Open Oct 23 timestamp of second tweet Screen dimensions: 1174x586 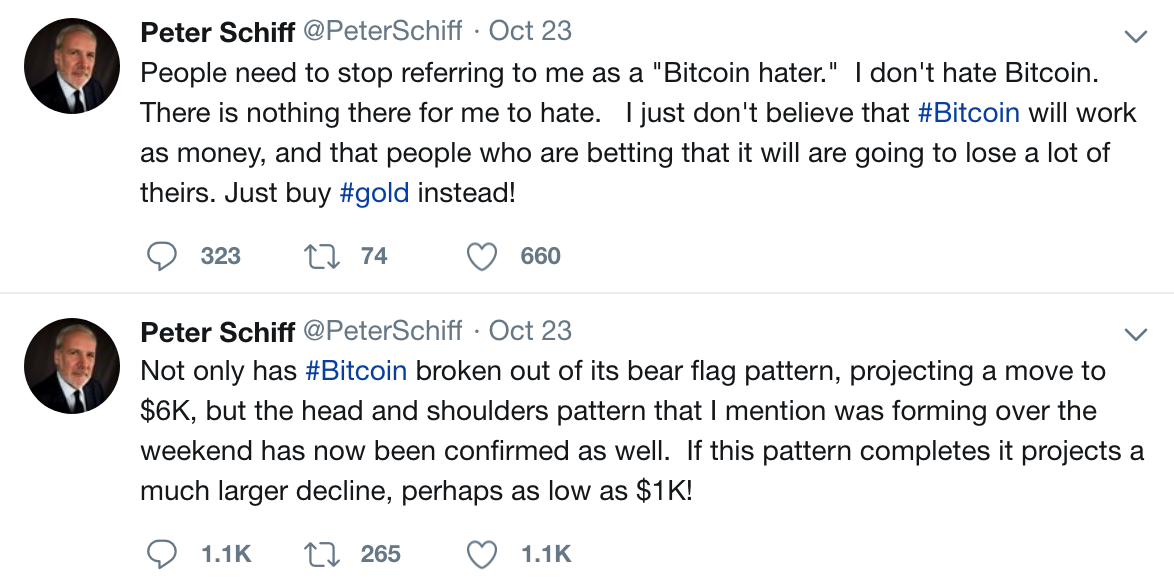click(530, 330)
